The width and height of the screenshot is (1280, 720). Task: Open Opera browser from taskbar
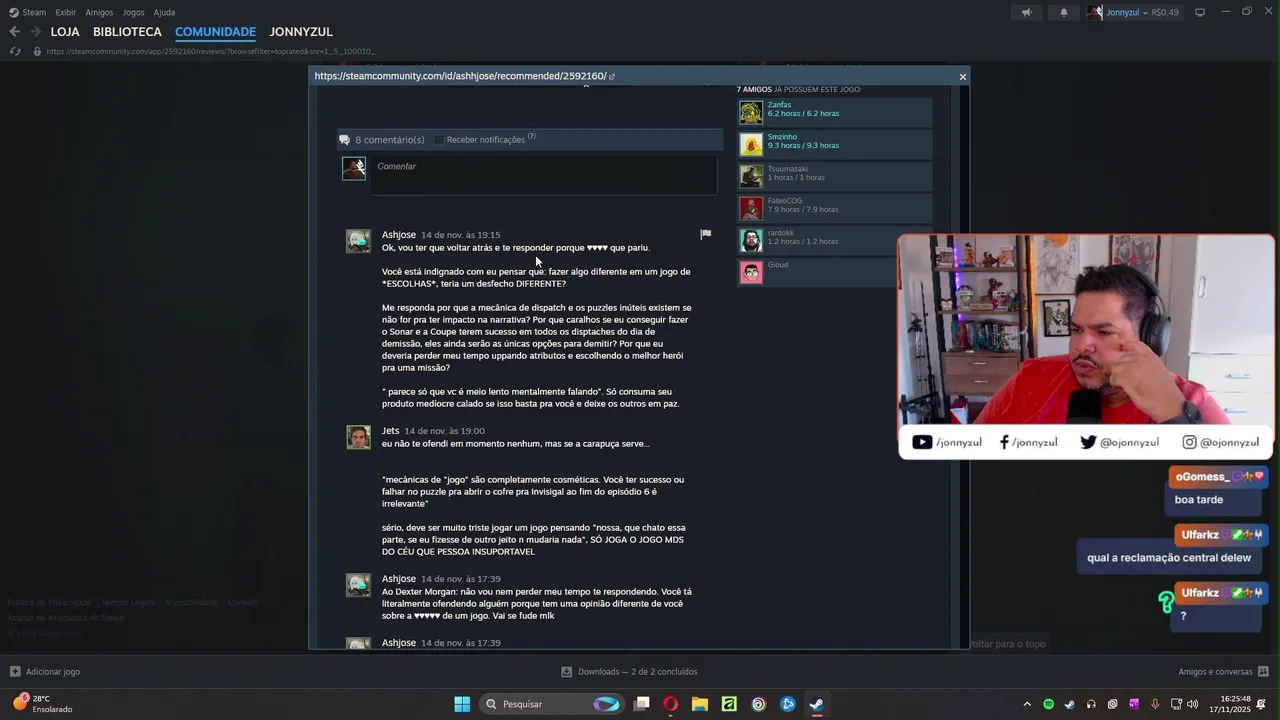point(670,704)
